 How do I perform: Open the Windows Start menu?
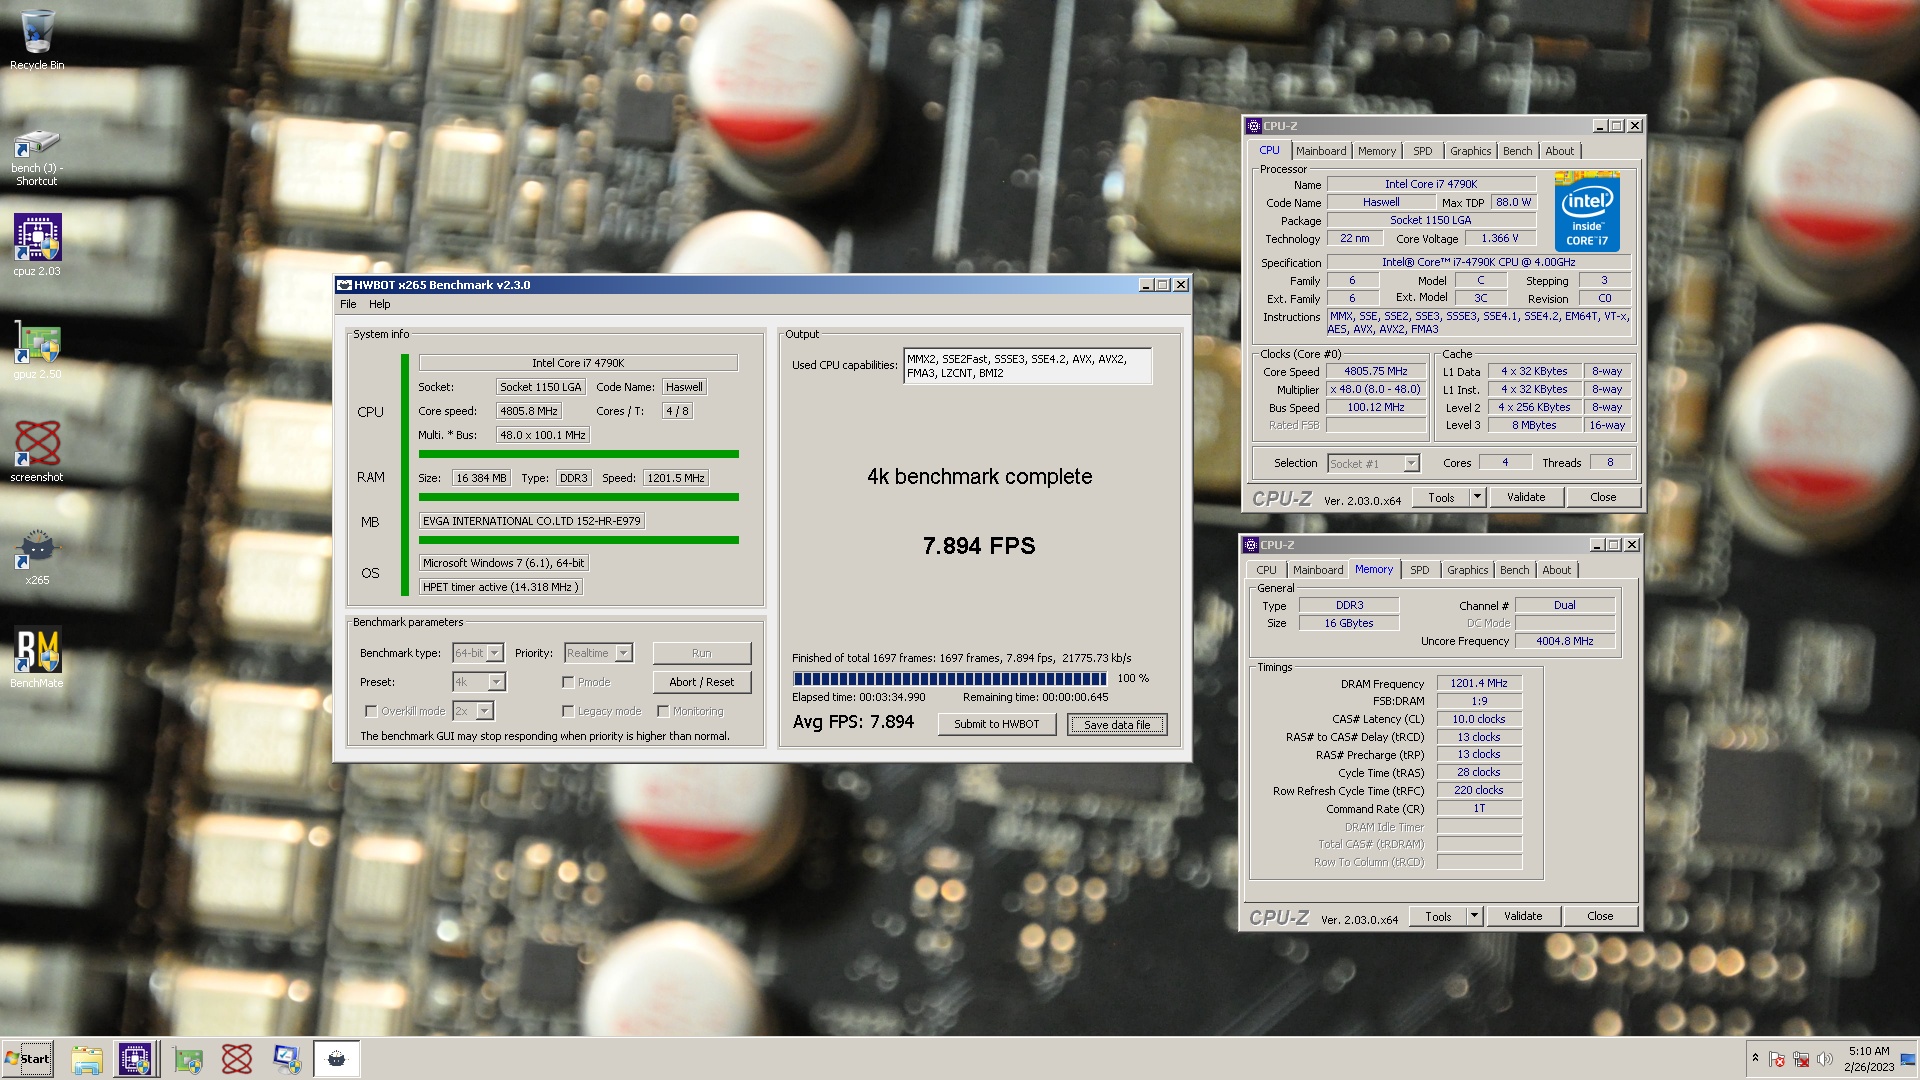[27, 1059]
